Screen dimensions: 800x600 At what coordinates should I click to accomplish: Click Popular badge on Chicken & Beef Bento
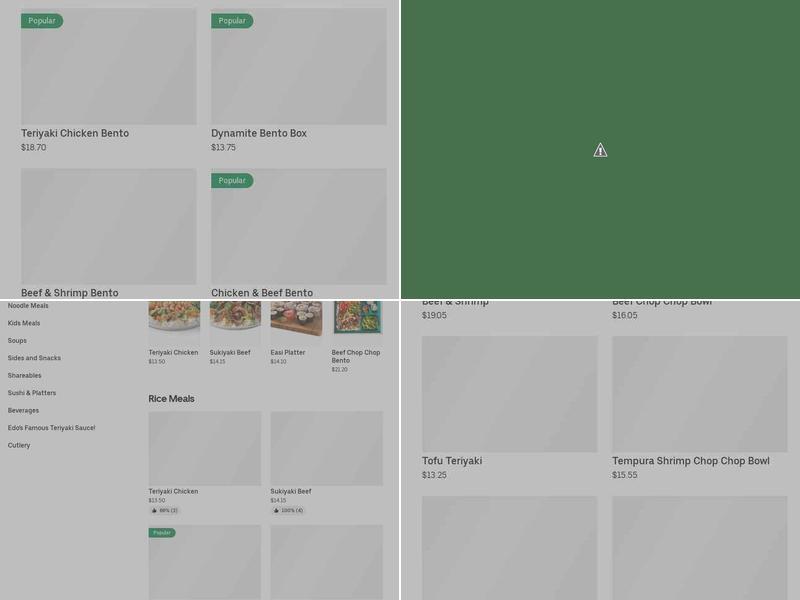[232, 181]
